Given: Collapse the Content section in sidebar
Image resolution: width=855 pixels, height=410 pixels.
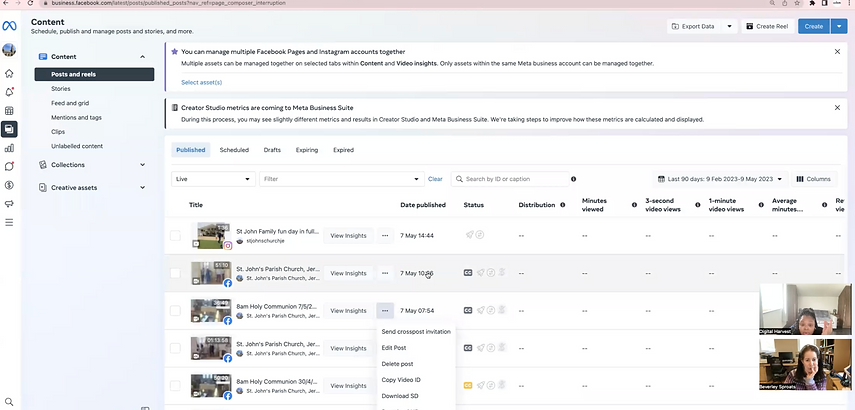Looking at the screenshot, I should point(143,57).
